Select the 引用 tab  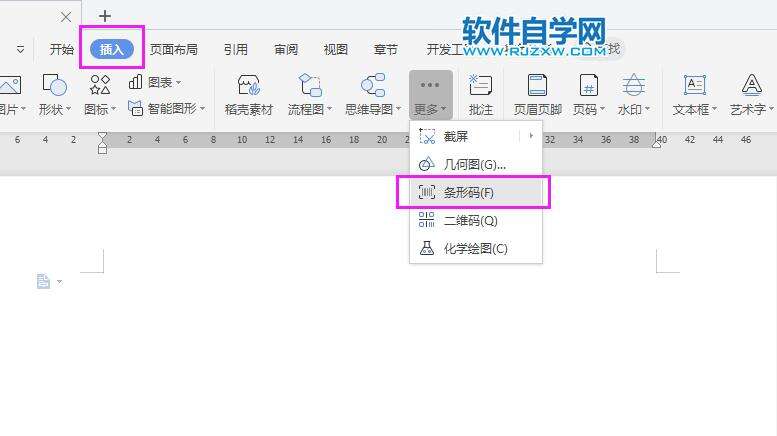(235, 49)
